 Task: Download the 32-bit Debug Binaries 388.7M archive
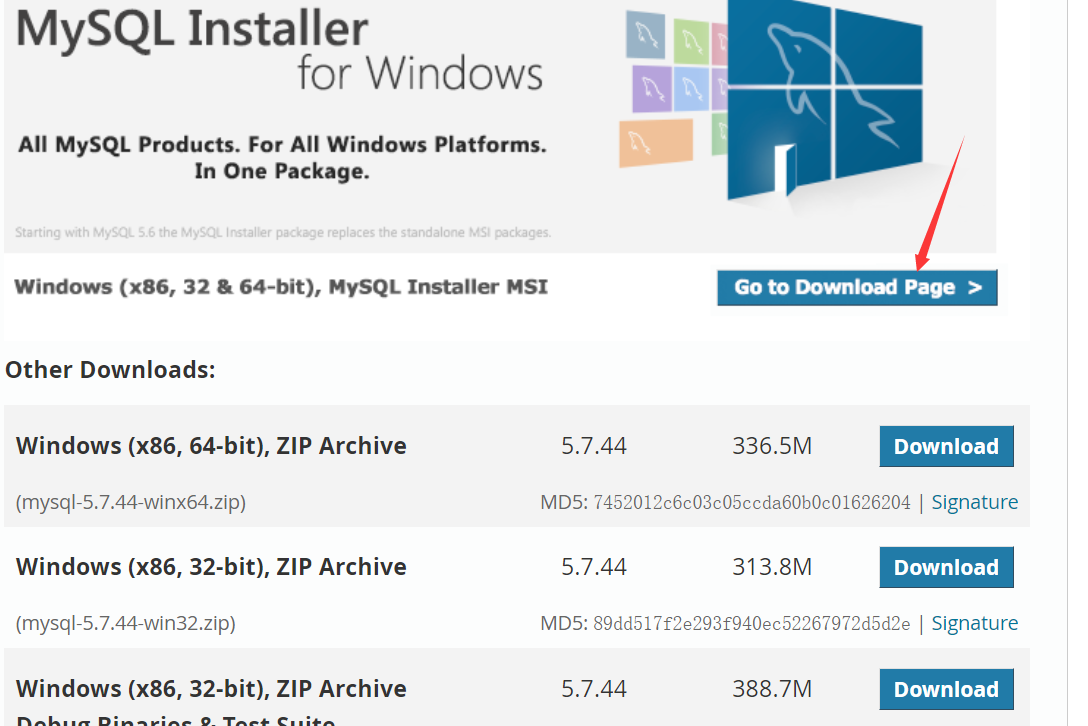[946, 689]
